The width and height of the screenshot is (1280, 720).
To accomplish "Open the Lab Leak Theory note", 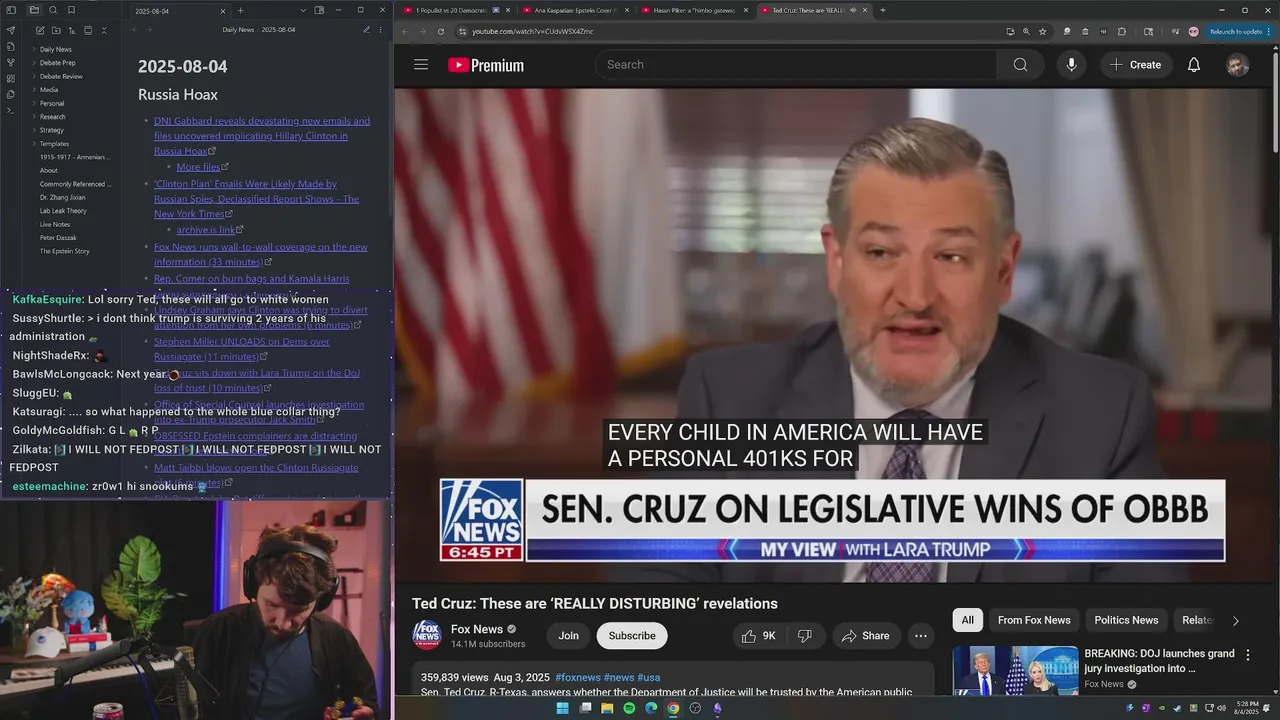I will pyautogui.click(x=63, y=211).
